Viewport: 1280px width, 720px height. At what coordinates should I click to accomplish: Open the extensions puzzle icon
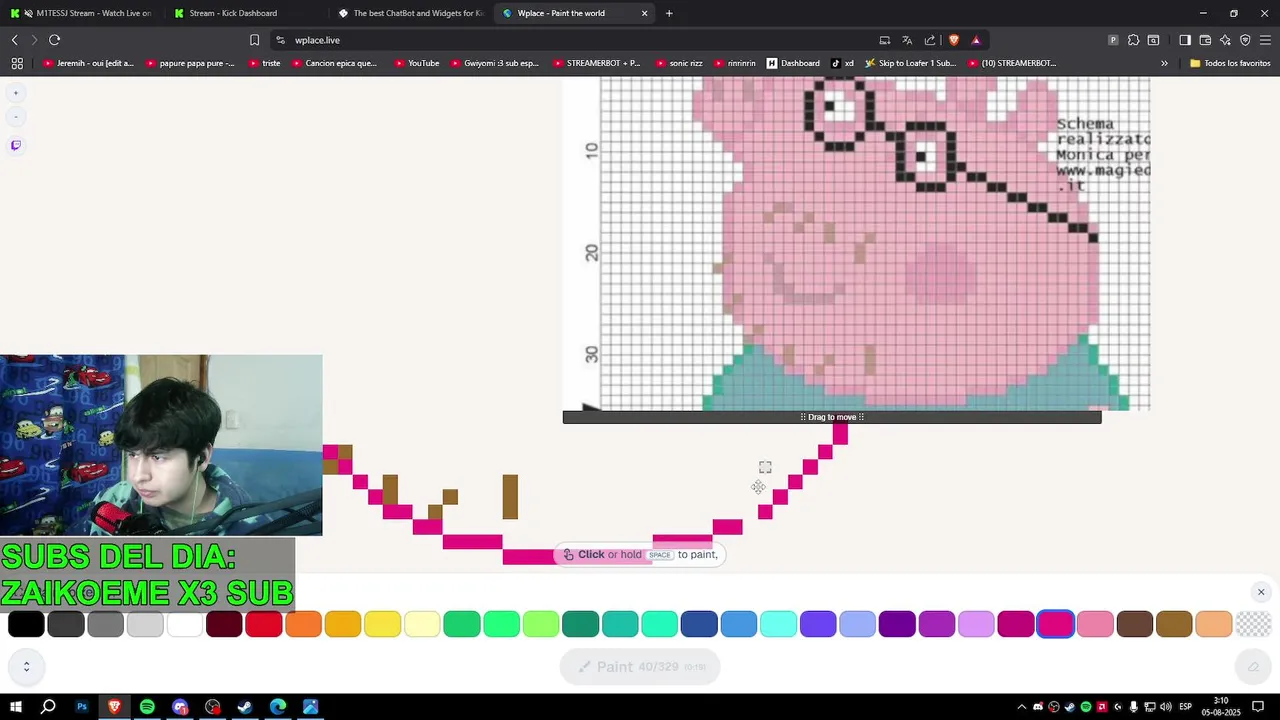(x=1133, y=40)
